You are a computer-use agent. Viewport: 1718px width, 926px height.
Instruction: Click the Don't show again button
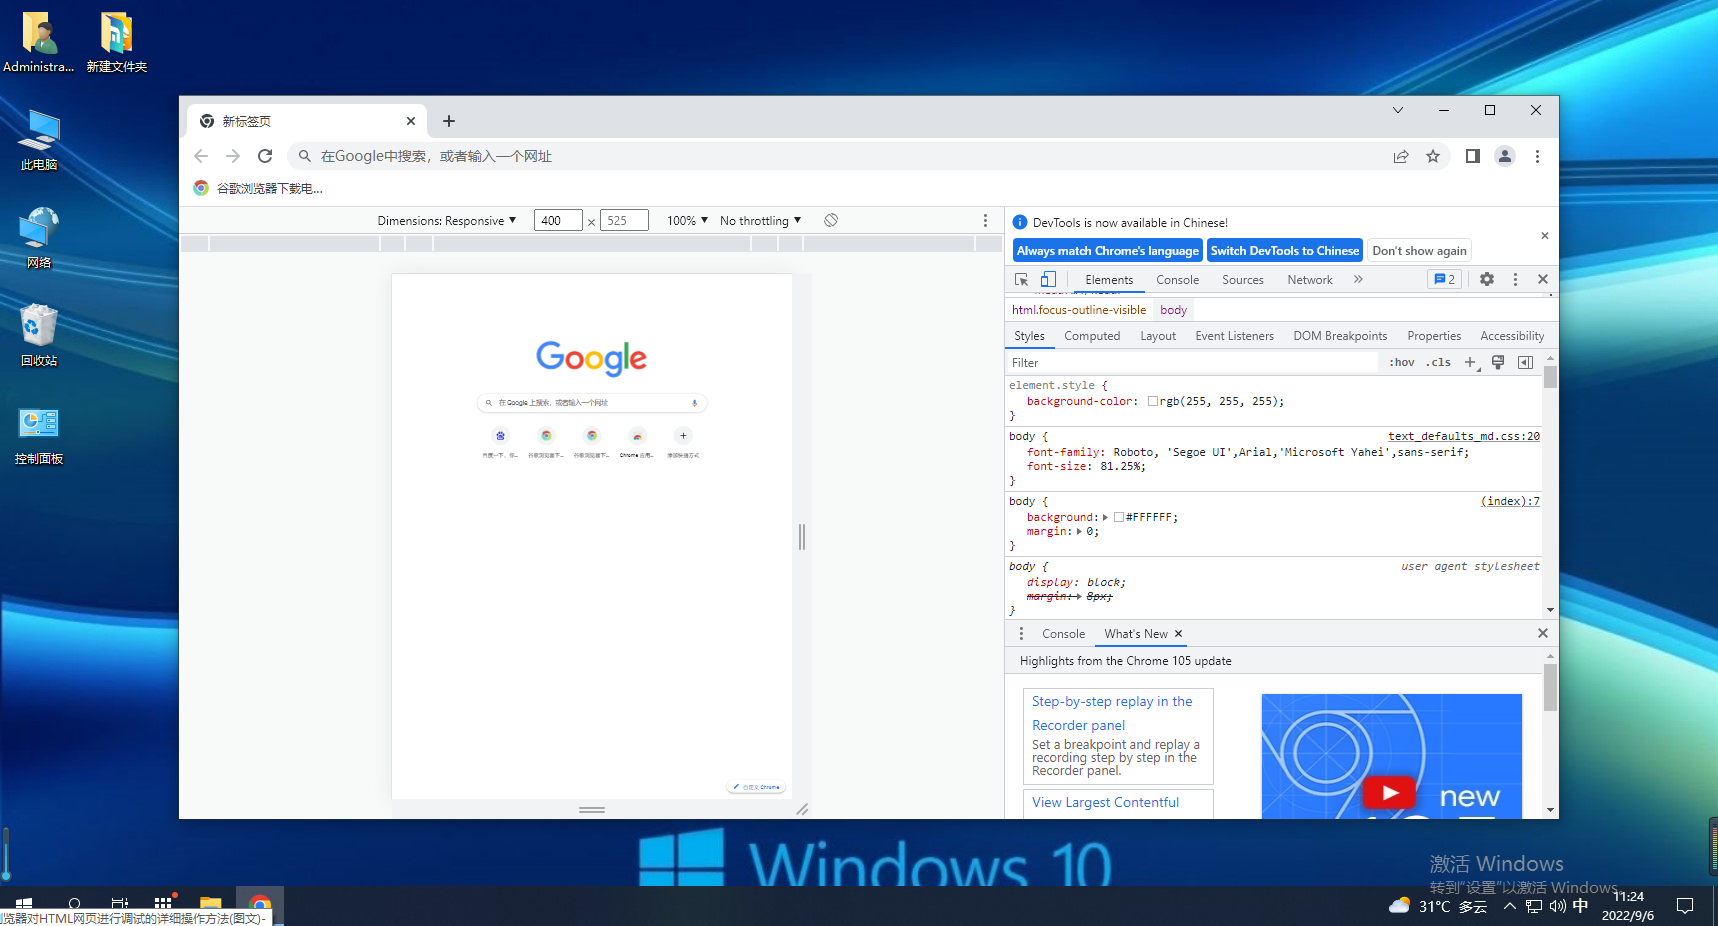click(x=1418, y=251)
